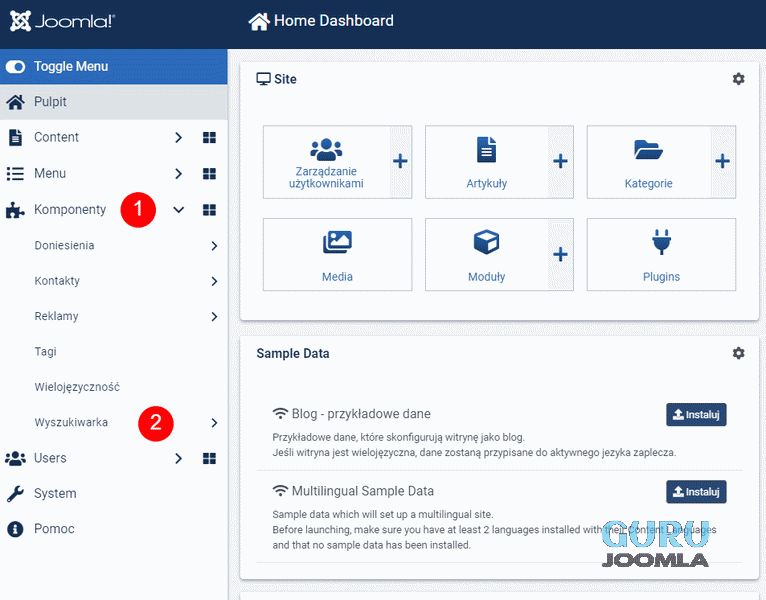Select Doniesienia in the components list
Image resolution: width=766 pixels, height=600 pixels.
click(x=64, y=245)
